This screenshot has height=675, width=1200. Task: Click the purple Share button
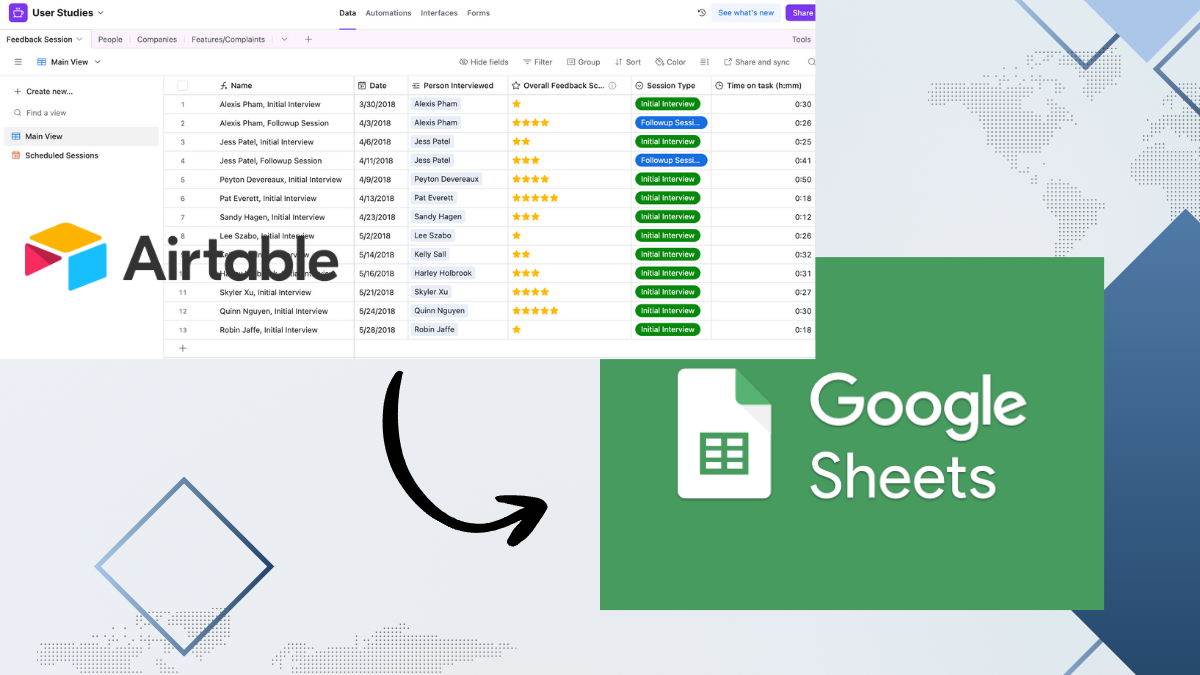pos(801,13)
